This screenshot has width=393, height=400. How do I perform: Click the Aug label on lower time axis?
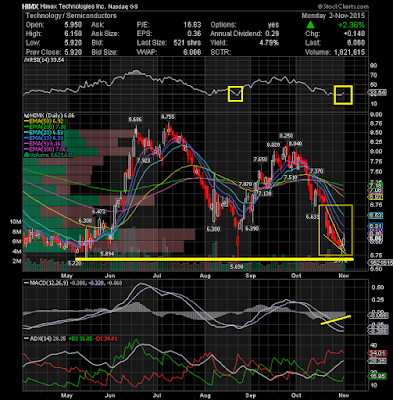pos(206,395)
